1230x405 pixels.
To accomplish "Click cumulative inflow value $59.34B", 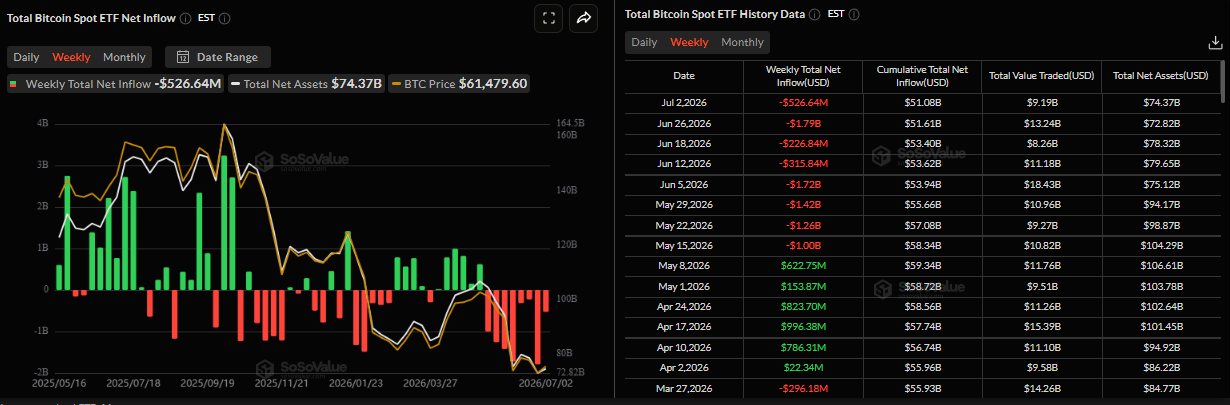I will 922,266.
